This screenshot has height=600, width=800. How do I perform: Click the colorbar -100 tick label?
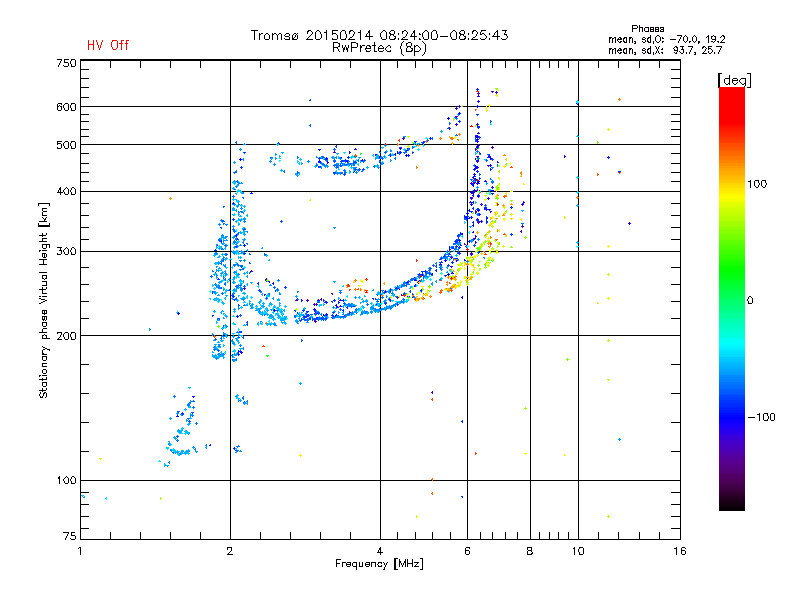(x=761, y=417)
